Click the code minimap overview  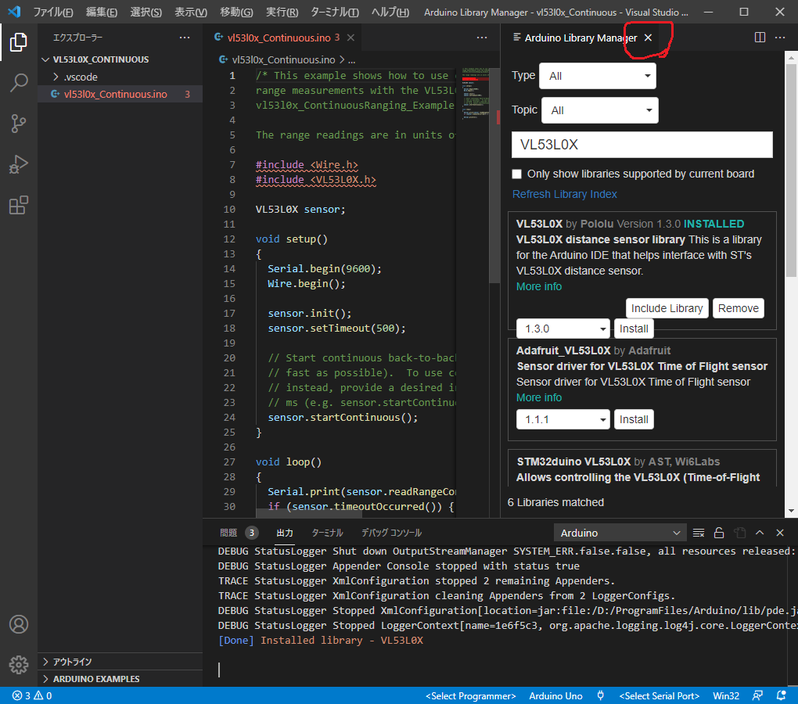(x=475, y=94)
